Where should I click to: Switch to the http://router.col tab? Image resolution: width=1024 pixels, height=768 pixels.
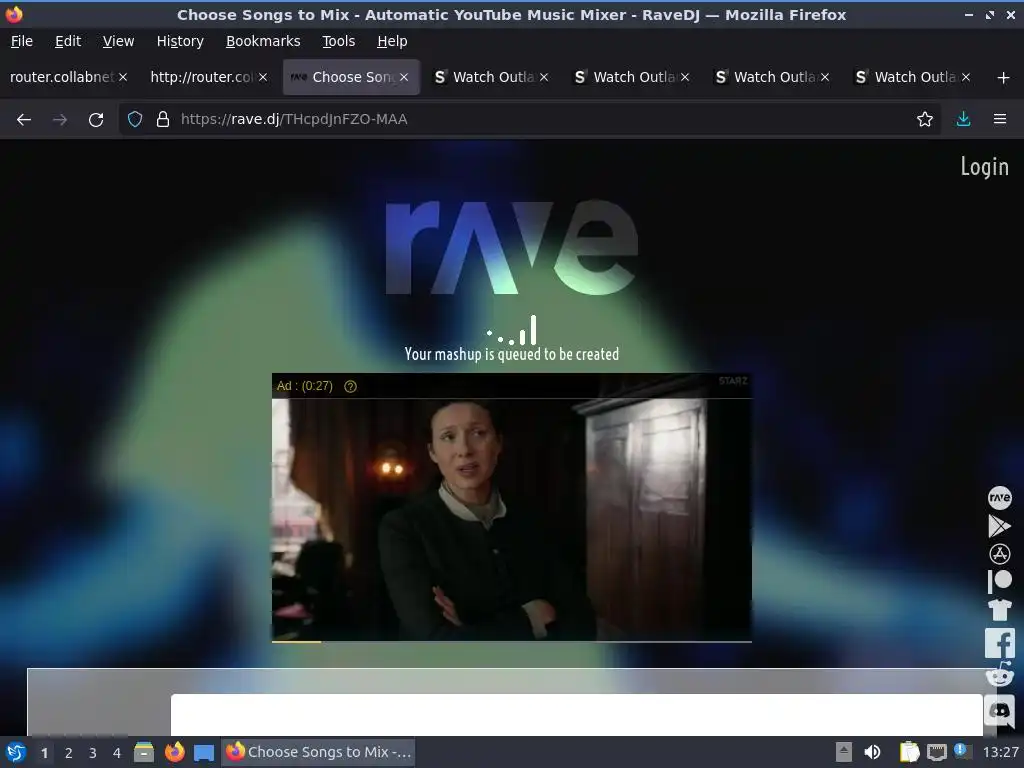201,77
